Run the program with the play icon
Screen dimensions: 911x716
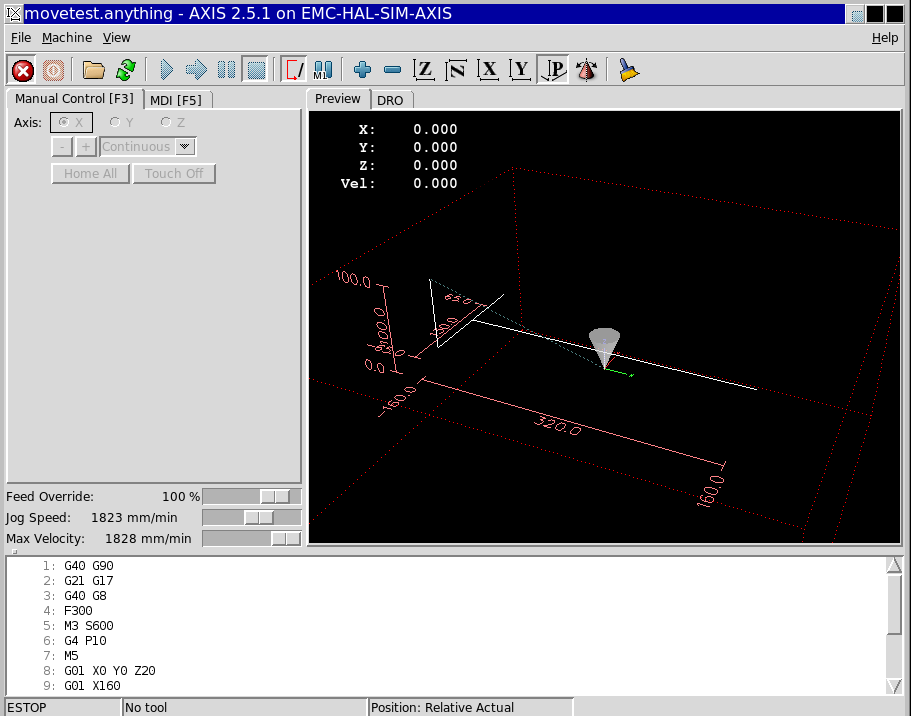(166, 70)
